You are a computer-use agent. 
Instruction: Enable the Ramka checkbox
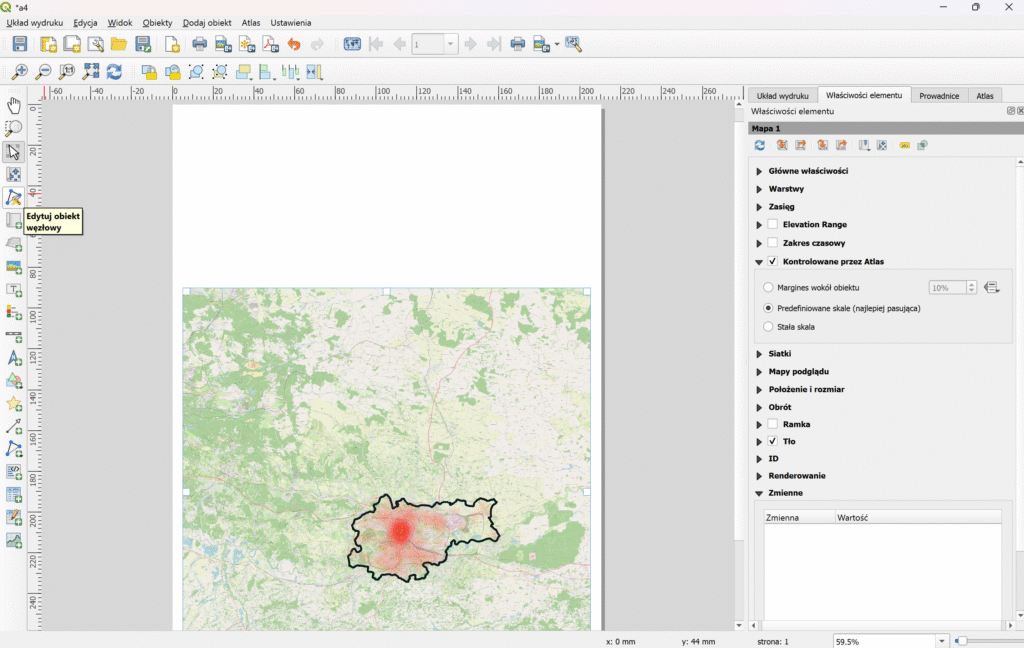pos(773,424)
